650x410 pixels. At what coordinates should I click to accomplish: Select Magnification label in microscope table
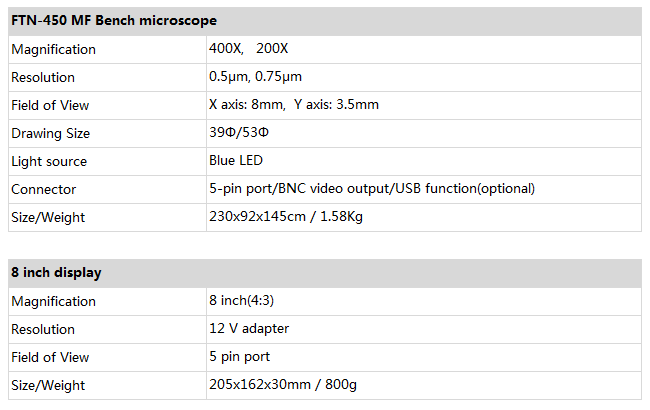pos(53,49)
